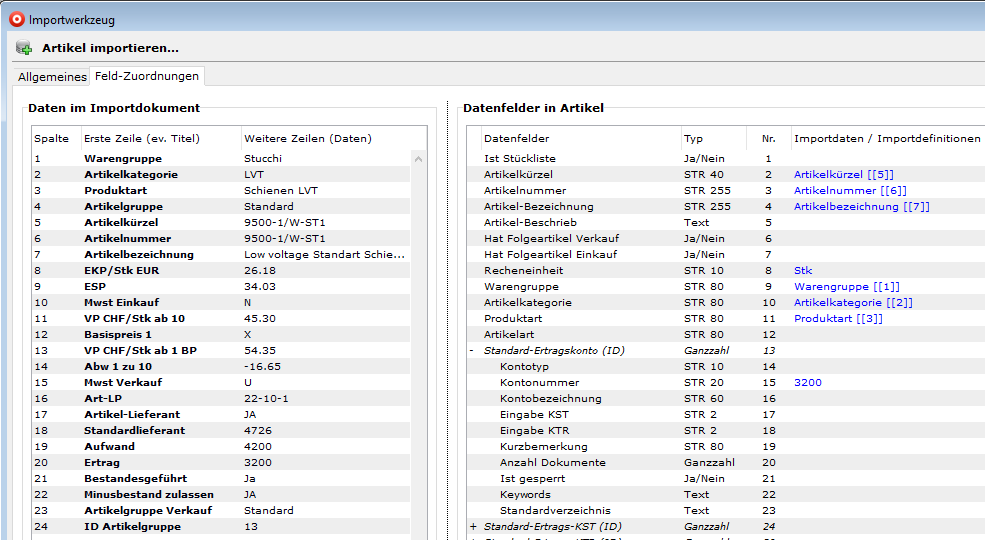Click the scroll-up arrow in import document list

(x=419, y=159)
